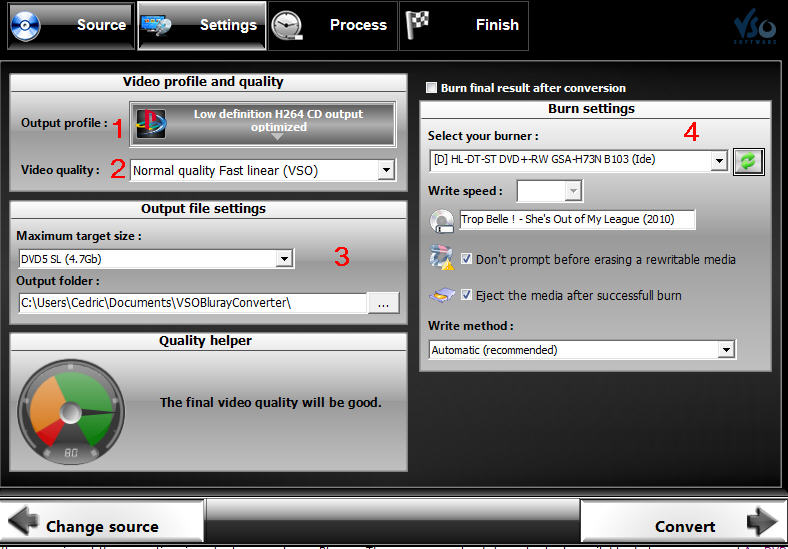Click the output folder browse (...) button
Screen dimensions: 788x549
pos(383,303)
